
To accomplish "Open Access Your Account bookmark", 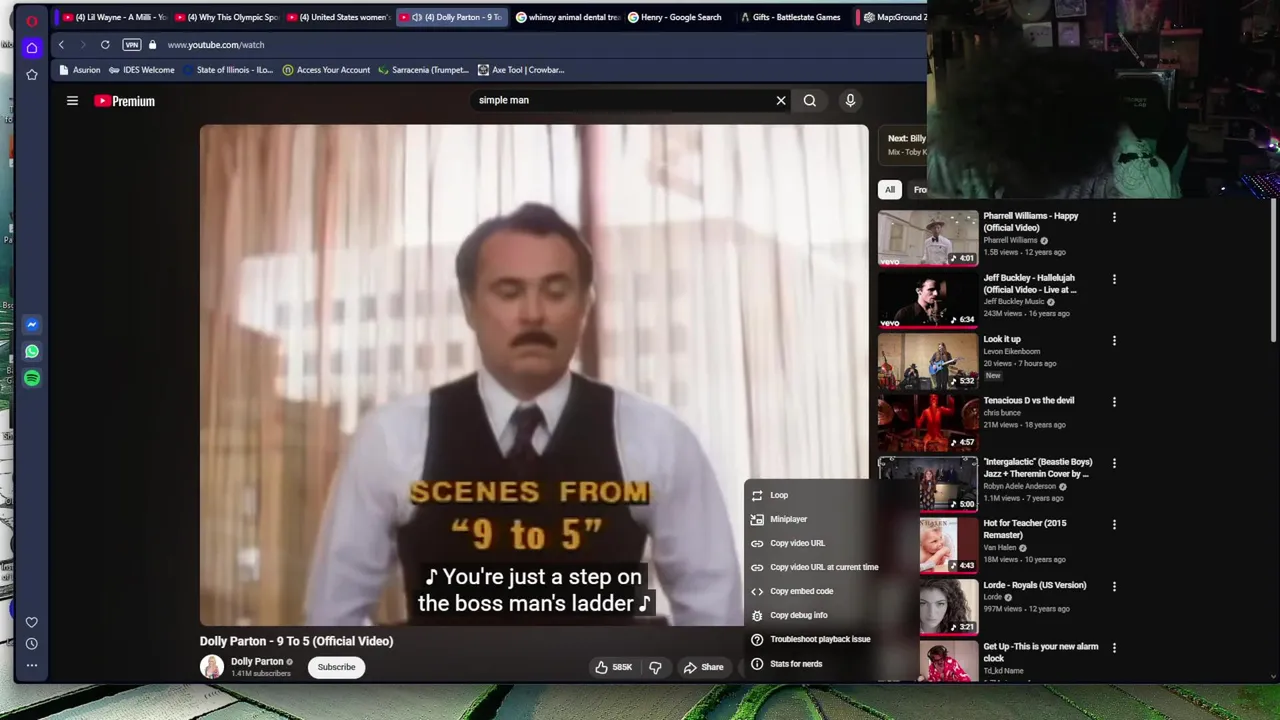I will tap(327, 70).
